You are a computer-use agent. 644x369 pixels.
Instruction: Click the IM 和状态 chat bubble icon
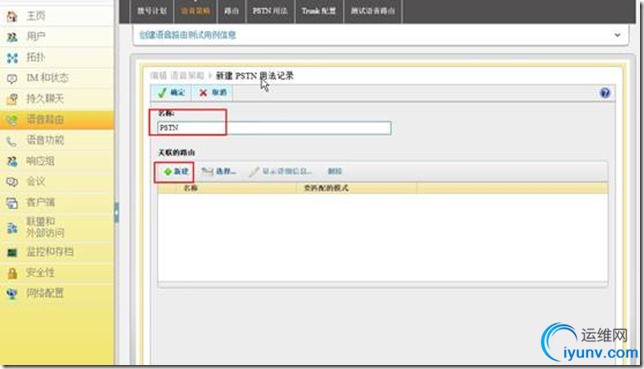12,78
